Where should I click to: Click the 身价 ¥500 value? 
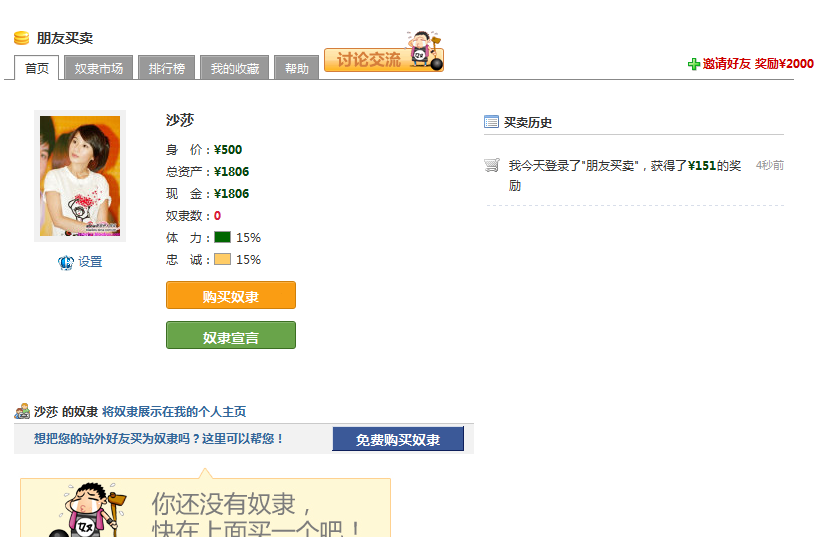(228, 149)
